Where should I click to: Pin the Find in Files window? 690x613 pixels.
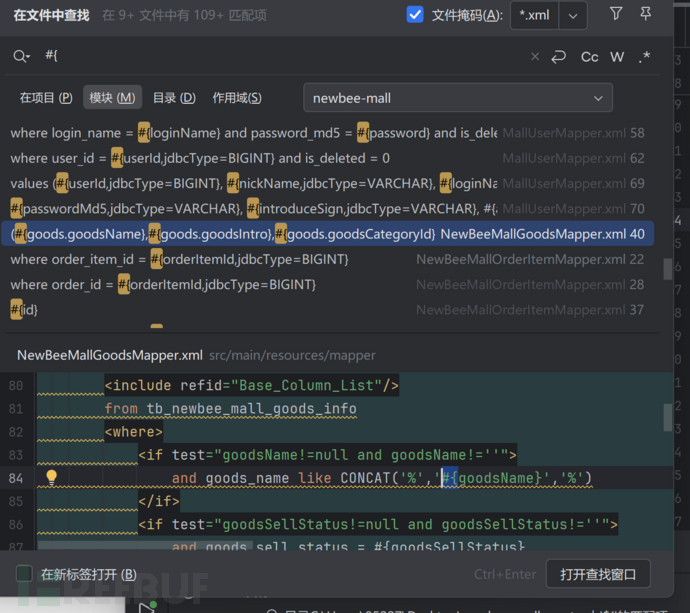pyautogui.click(x=645, y=15)
